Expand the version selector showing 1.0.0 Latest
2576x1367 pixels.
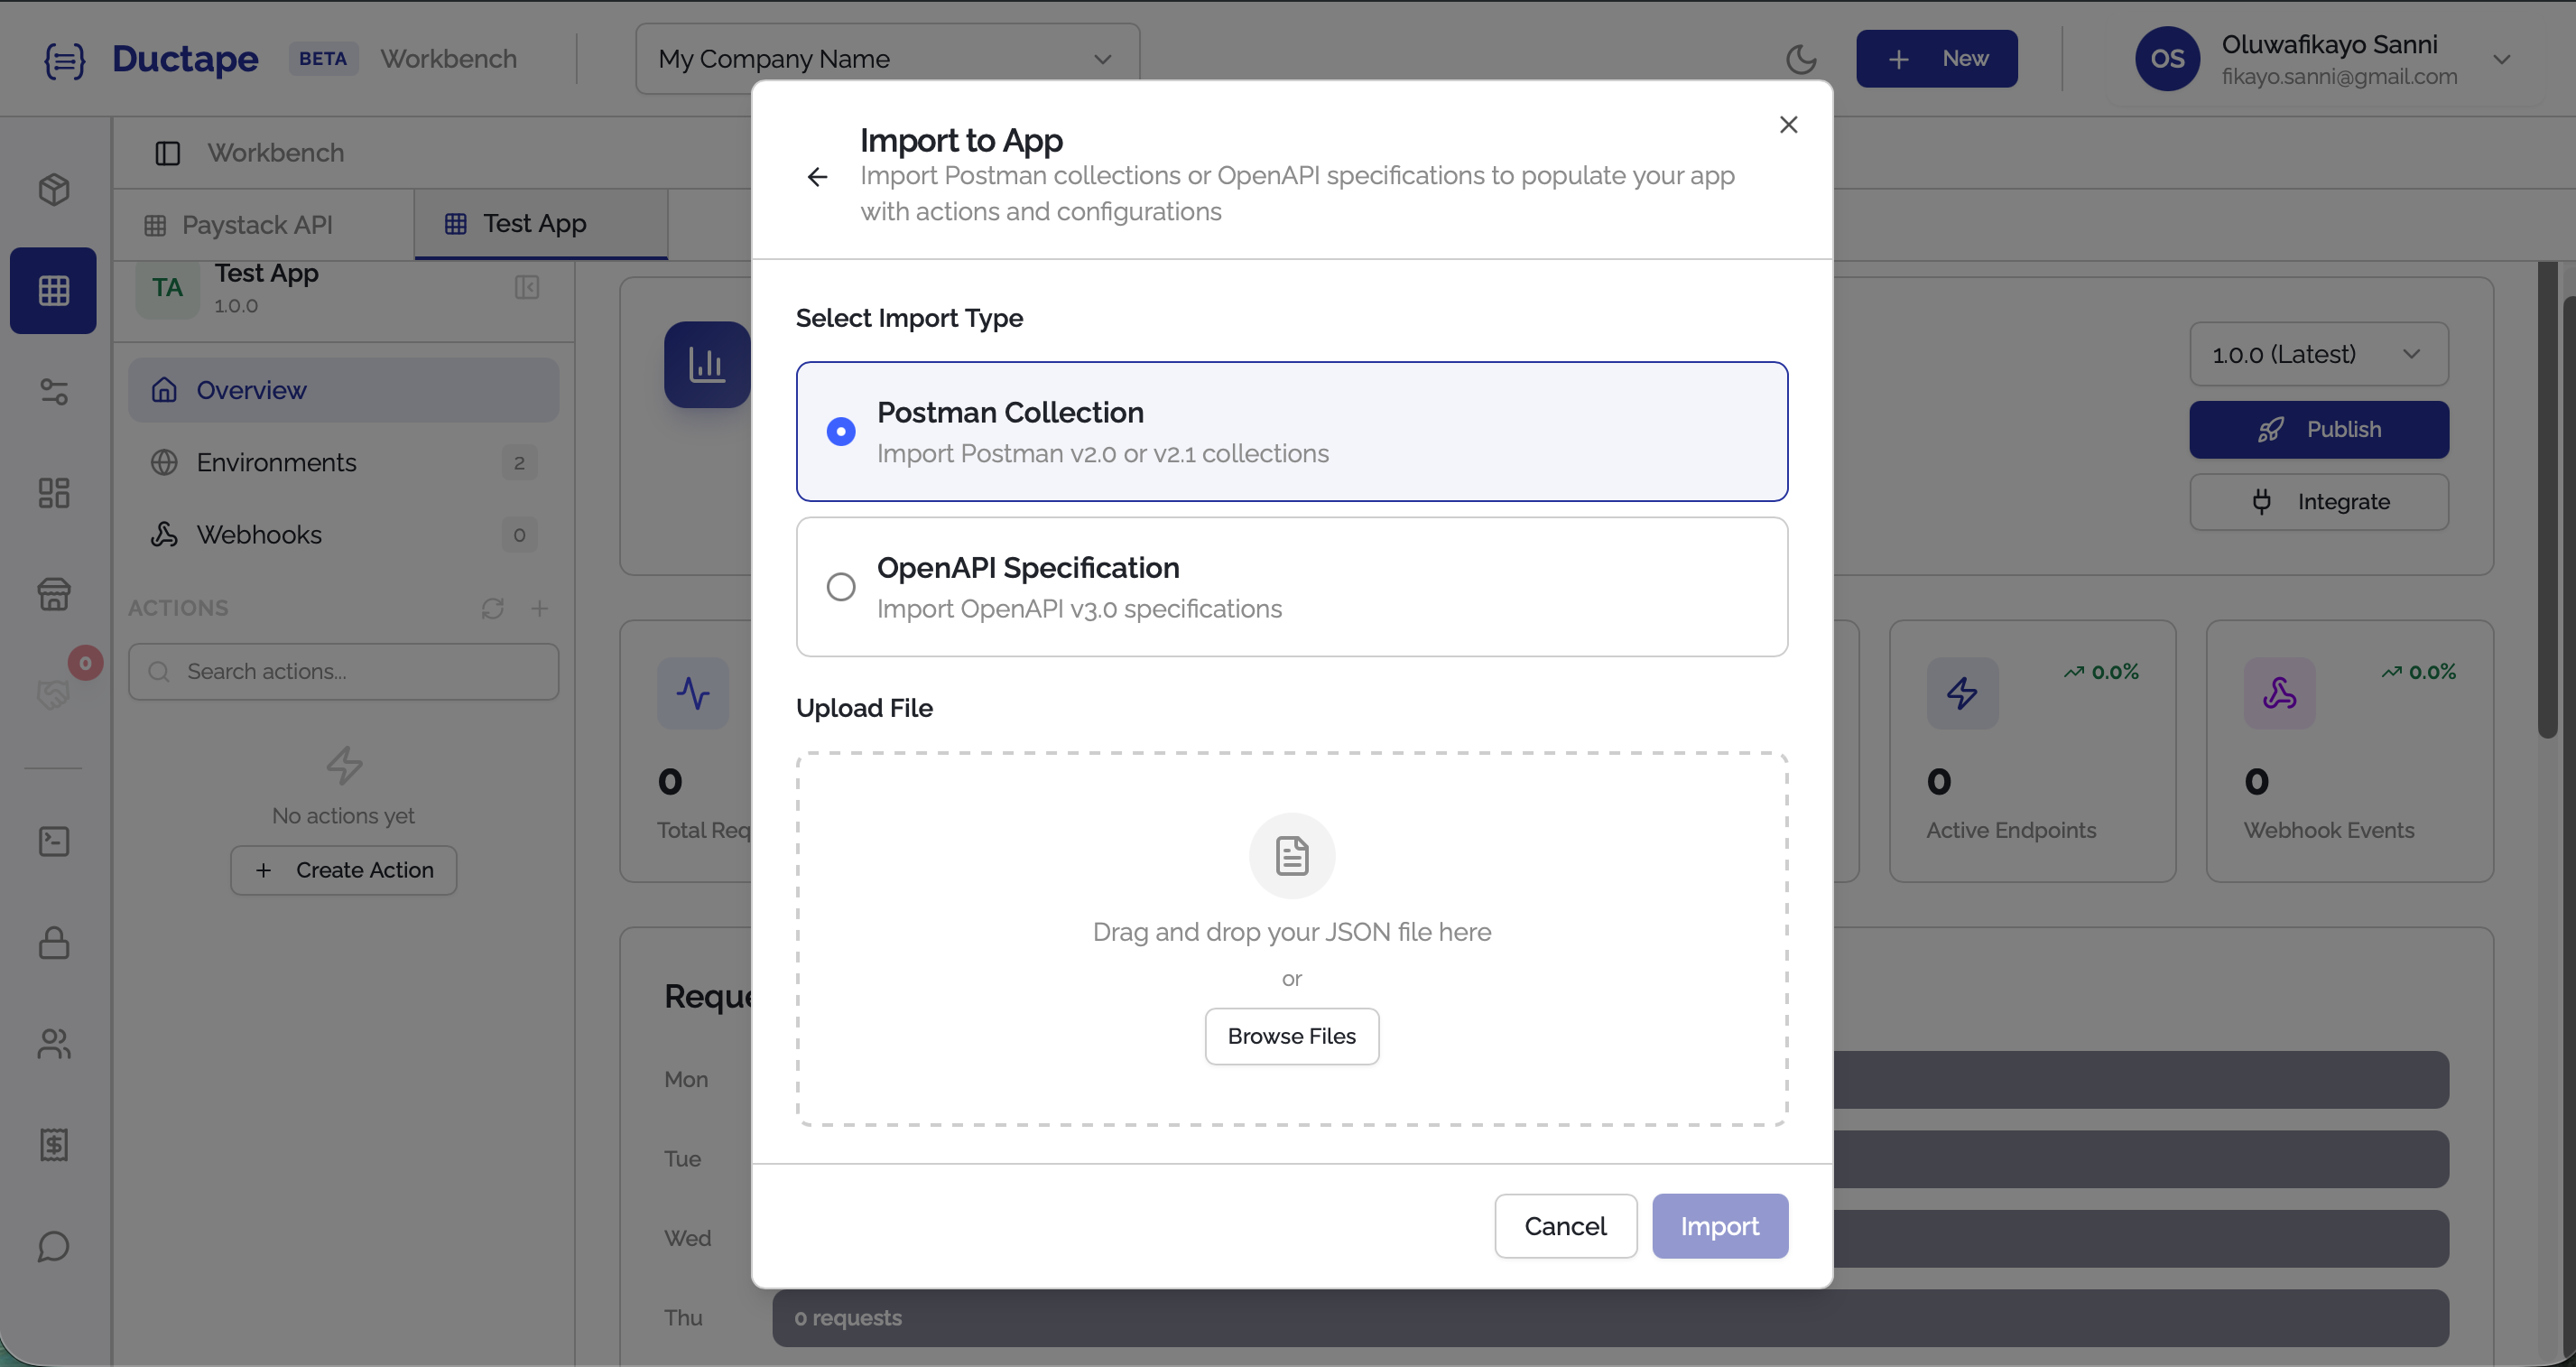pyautogui.click(x=2318, y=354)
